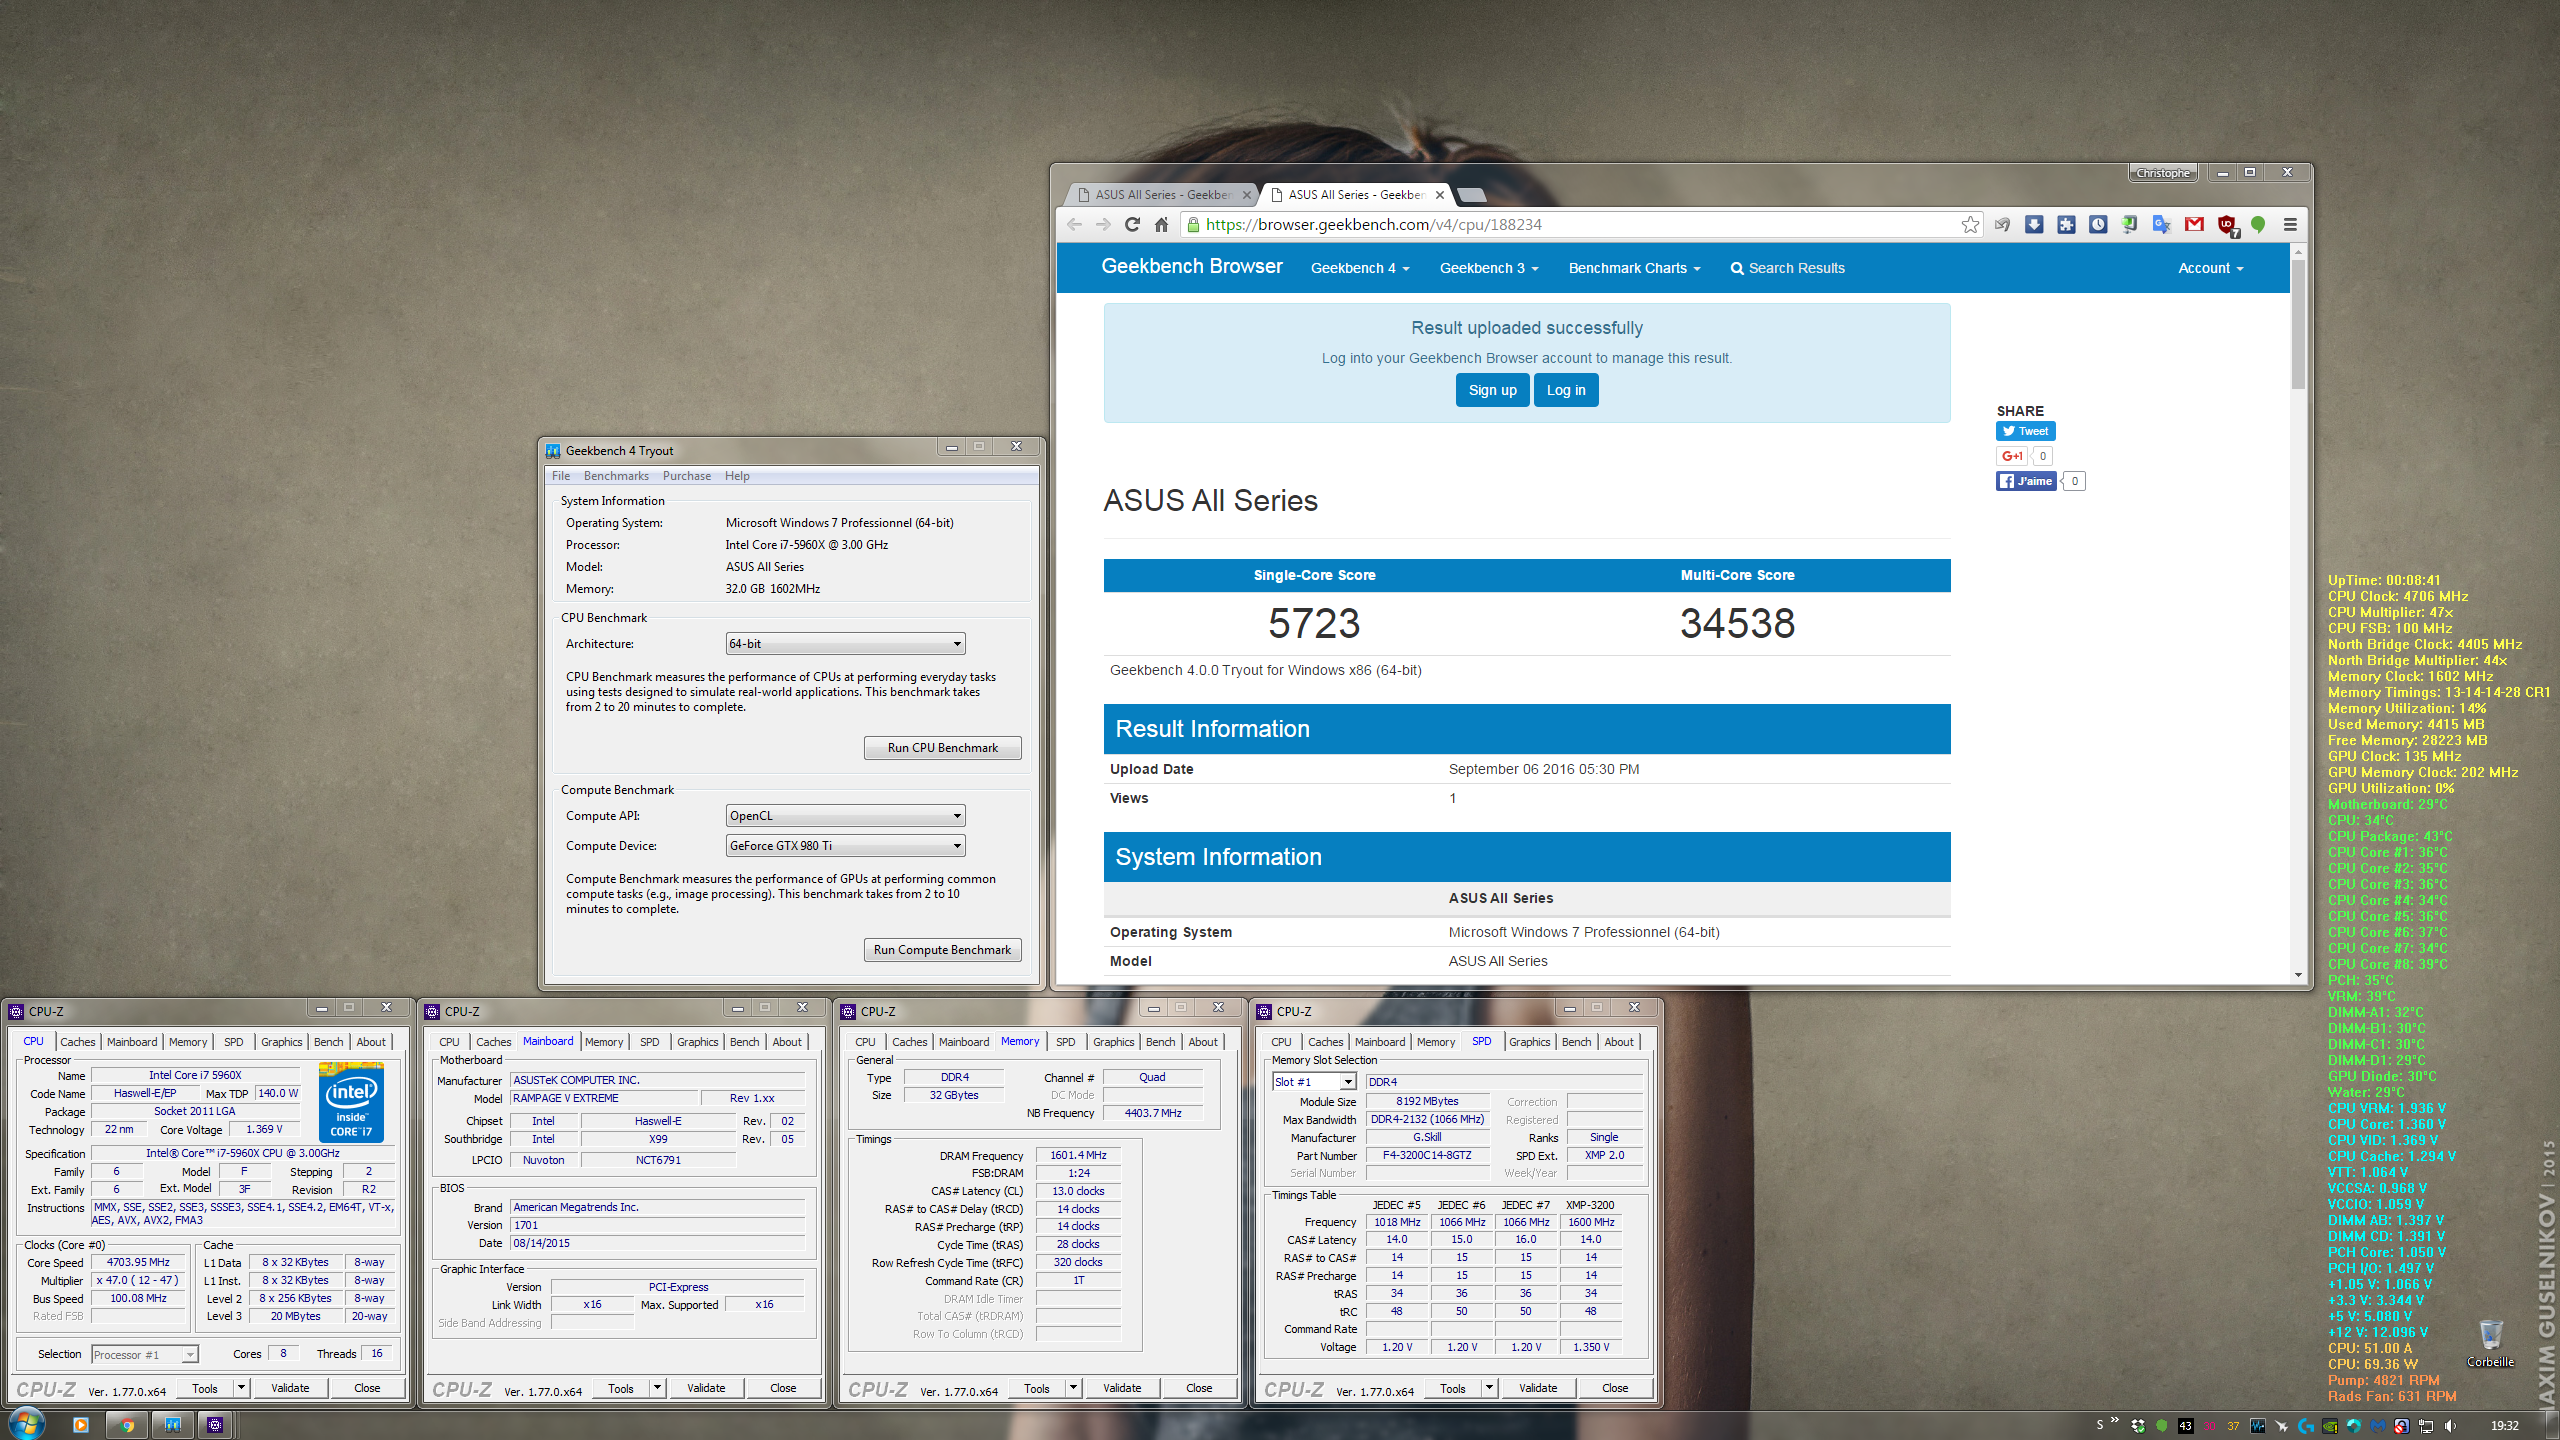Screen dimensions: 2560x1440
Task: Open the Compute API OpenCL dropdown
Action: click(x=845, y=816)
